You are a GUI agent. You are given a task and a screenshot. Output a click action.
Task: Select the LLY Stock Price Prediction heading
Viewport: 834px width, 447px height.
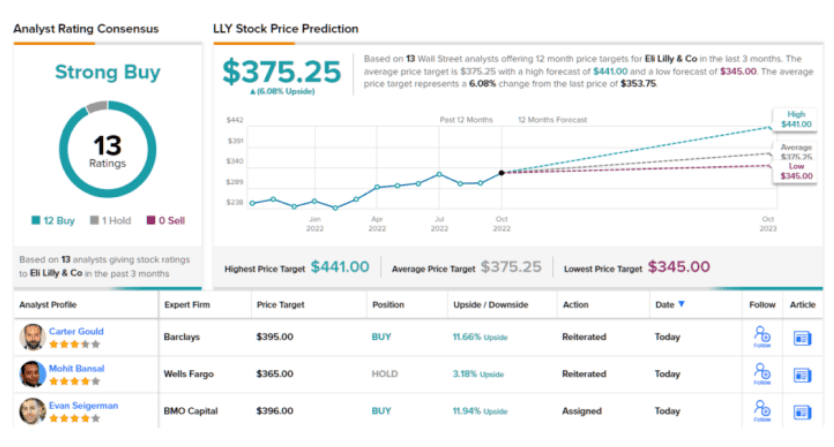(x=286, y=29)
